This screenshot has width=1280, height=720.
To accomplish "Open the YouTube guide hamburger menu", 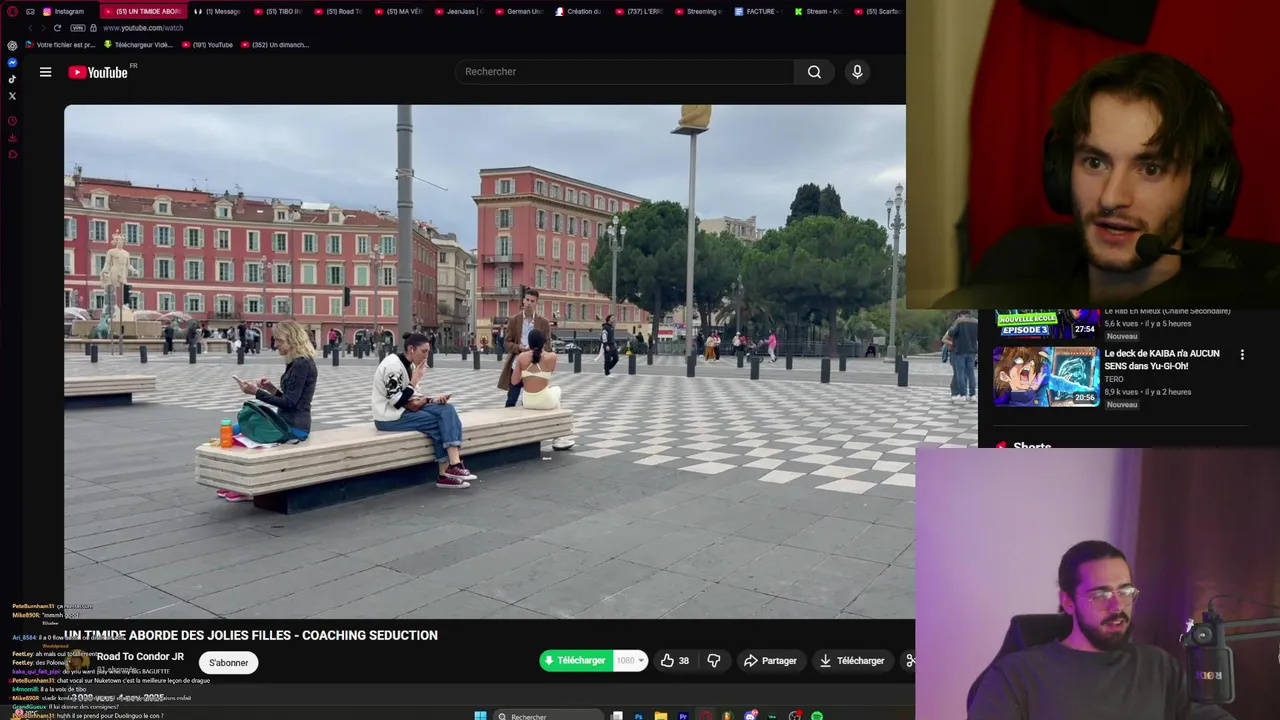I will point(45,72).
